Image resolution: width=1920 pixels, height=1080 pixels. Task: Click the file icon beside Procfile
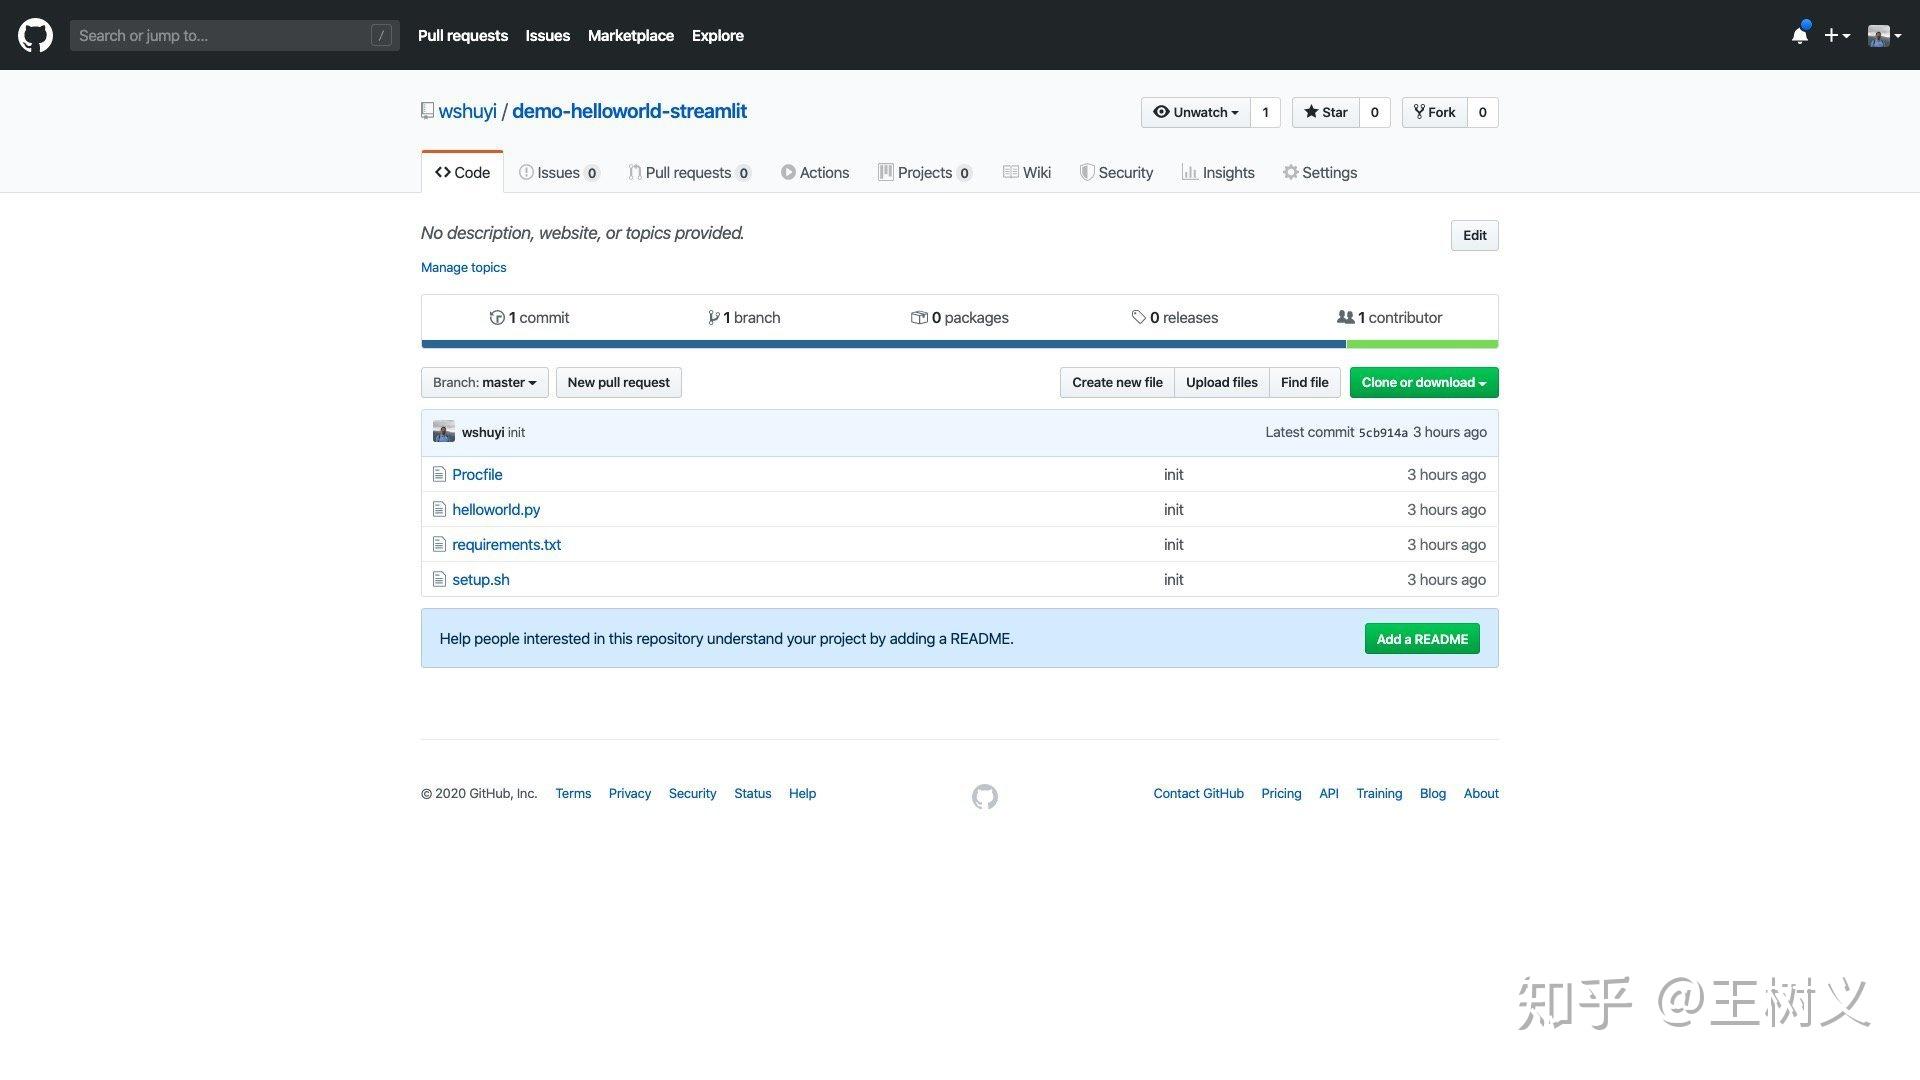click(x=439, y=474)
